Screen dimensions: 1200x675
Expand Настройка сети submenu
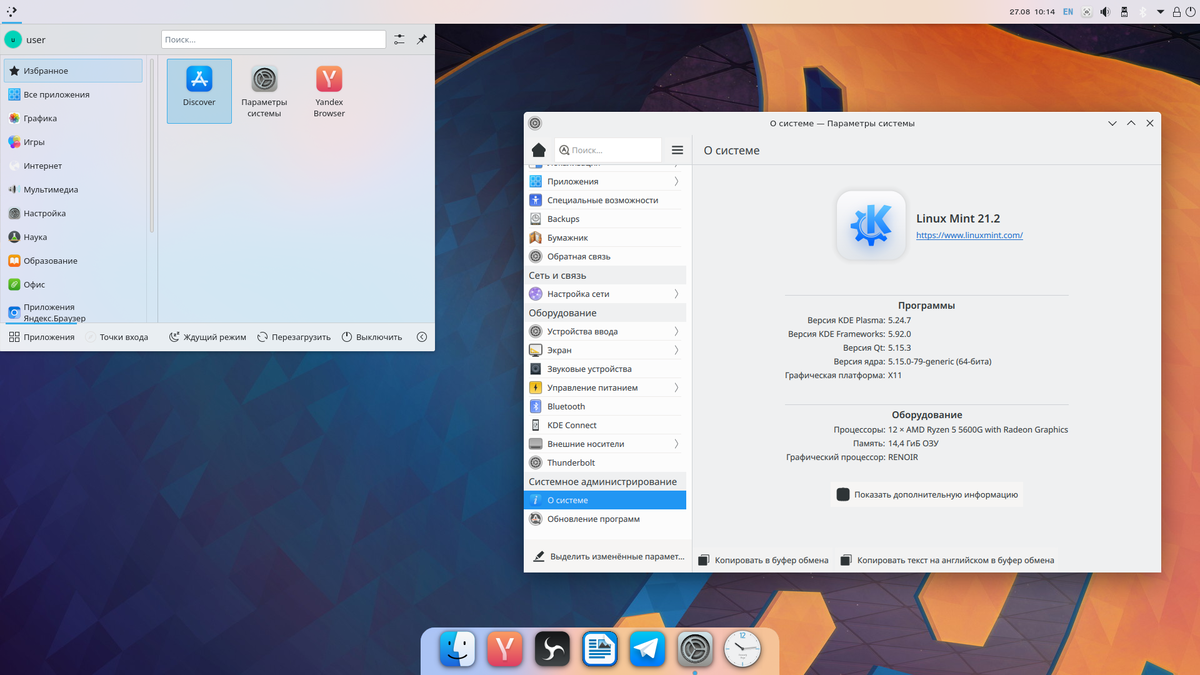676,294
